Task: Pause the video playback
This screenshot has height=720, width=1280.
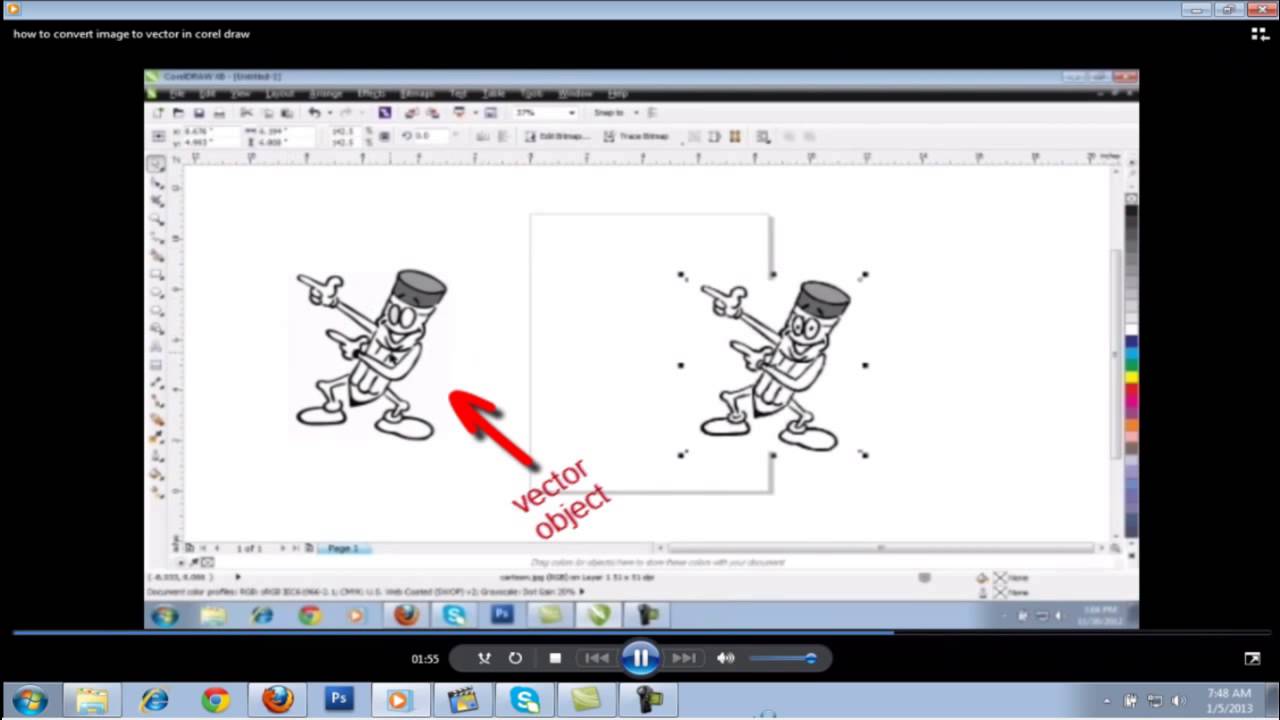Action: pos(640,658)
